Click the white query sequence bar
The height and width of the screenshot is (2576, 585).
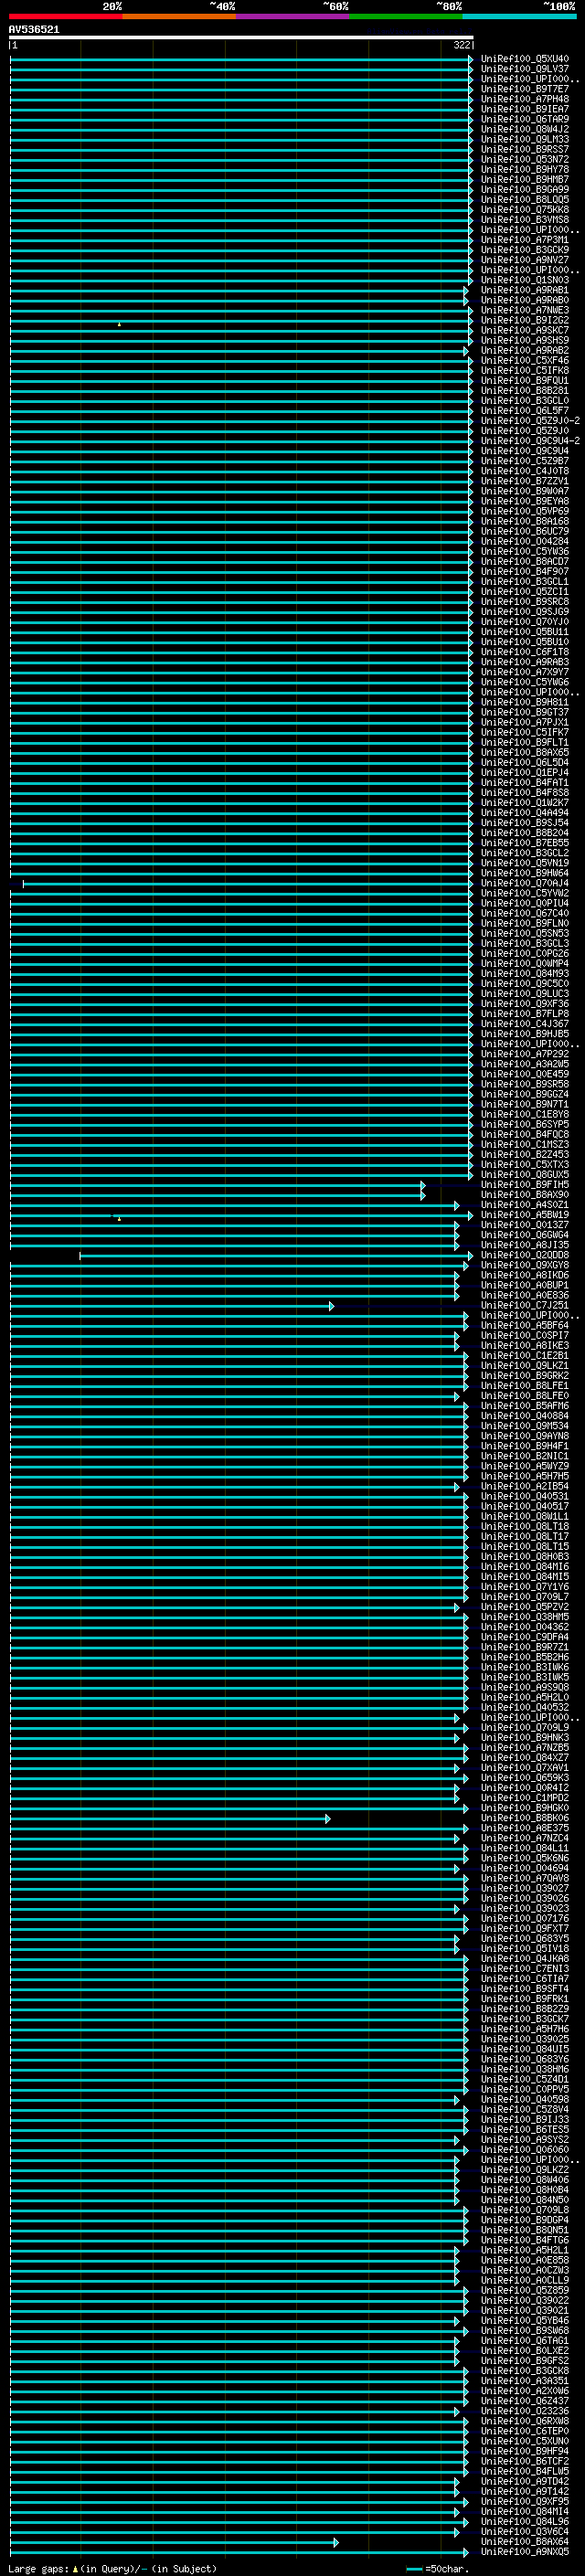pos(241,37)
